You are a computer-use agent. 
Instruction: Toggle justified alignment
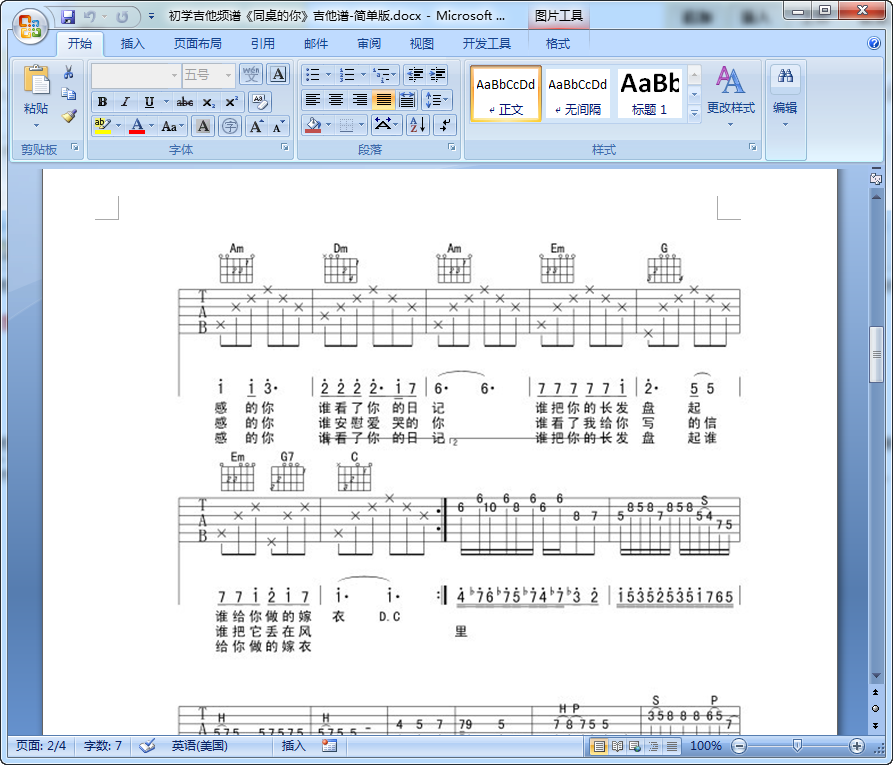pyautogui.click(x=383, y=100)
